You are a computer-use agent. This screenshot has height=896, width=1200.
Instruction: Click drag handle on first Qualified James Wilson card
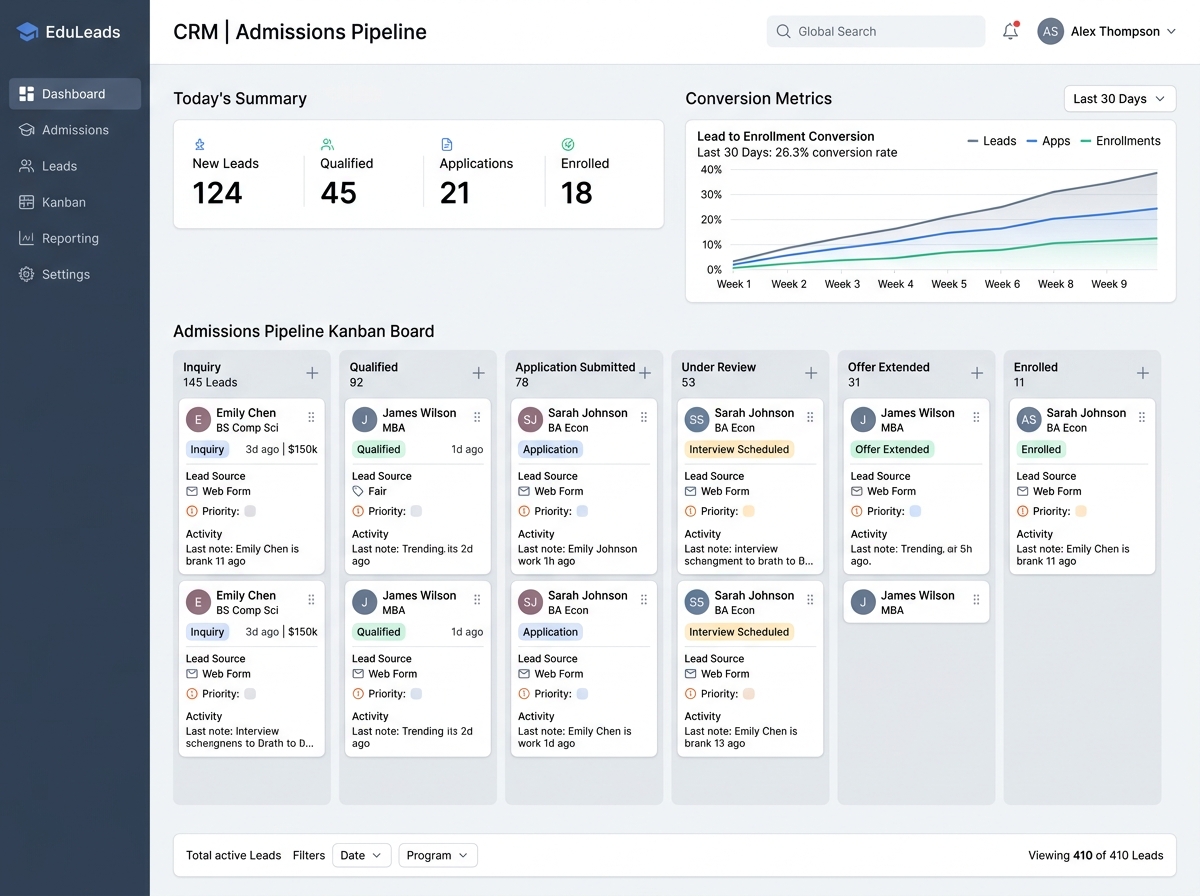[477, 417]
